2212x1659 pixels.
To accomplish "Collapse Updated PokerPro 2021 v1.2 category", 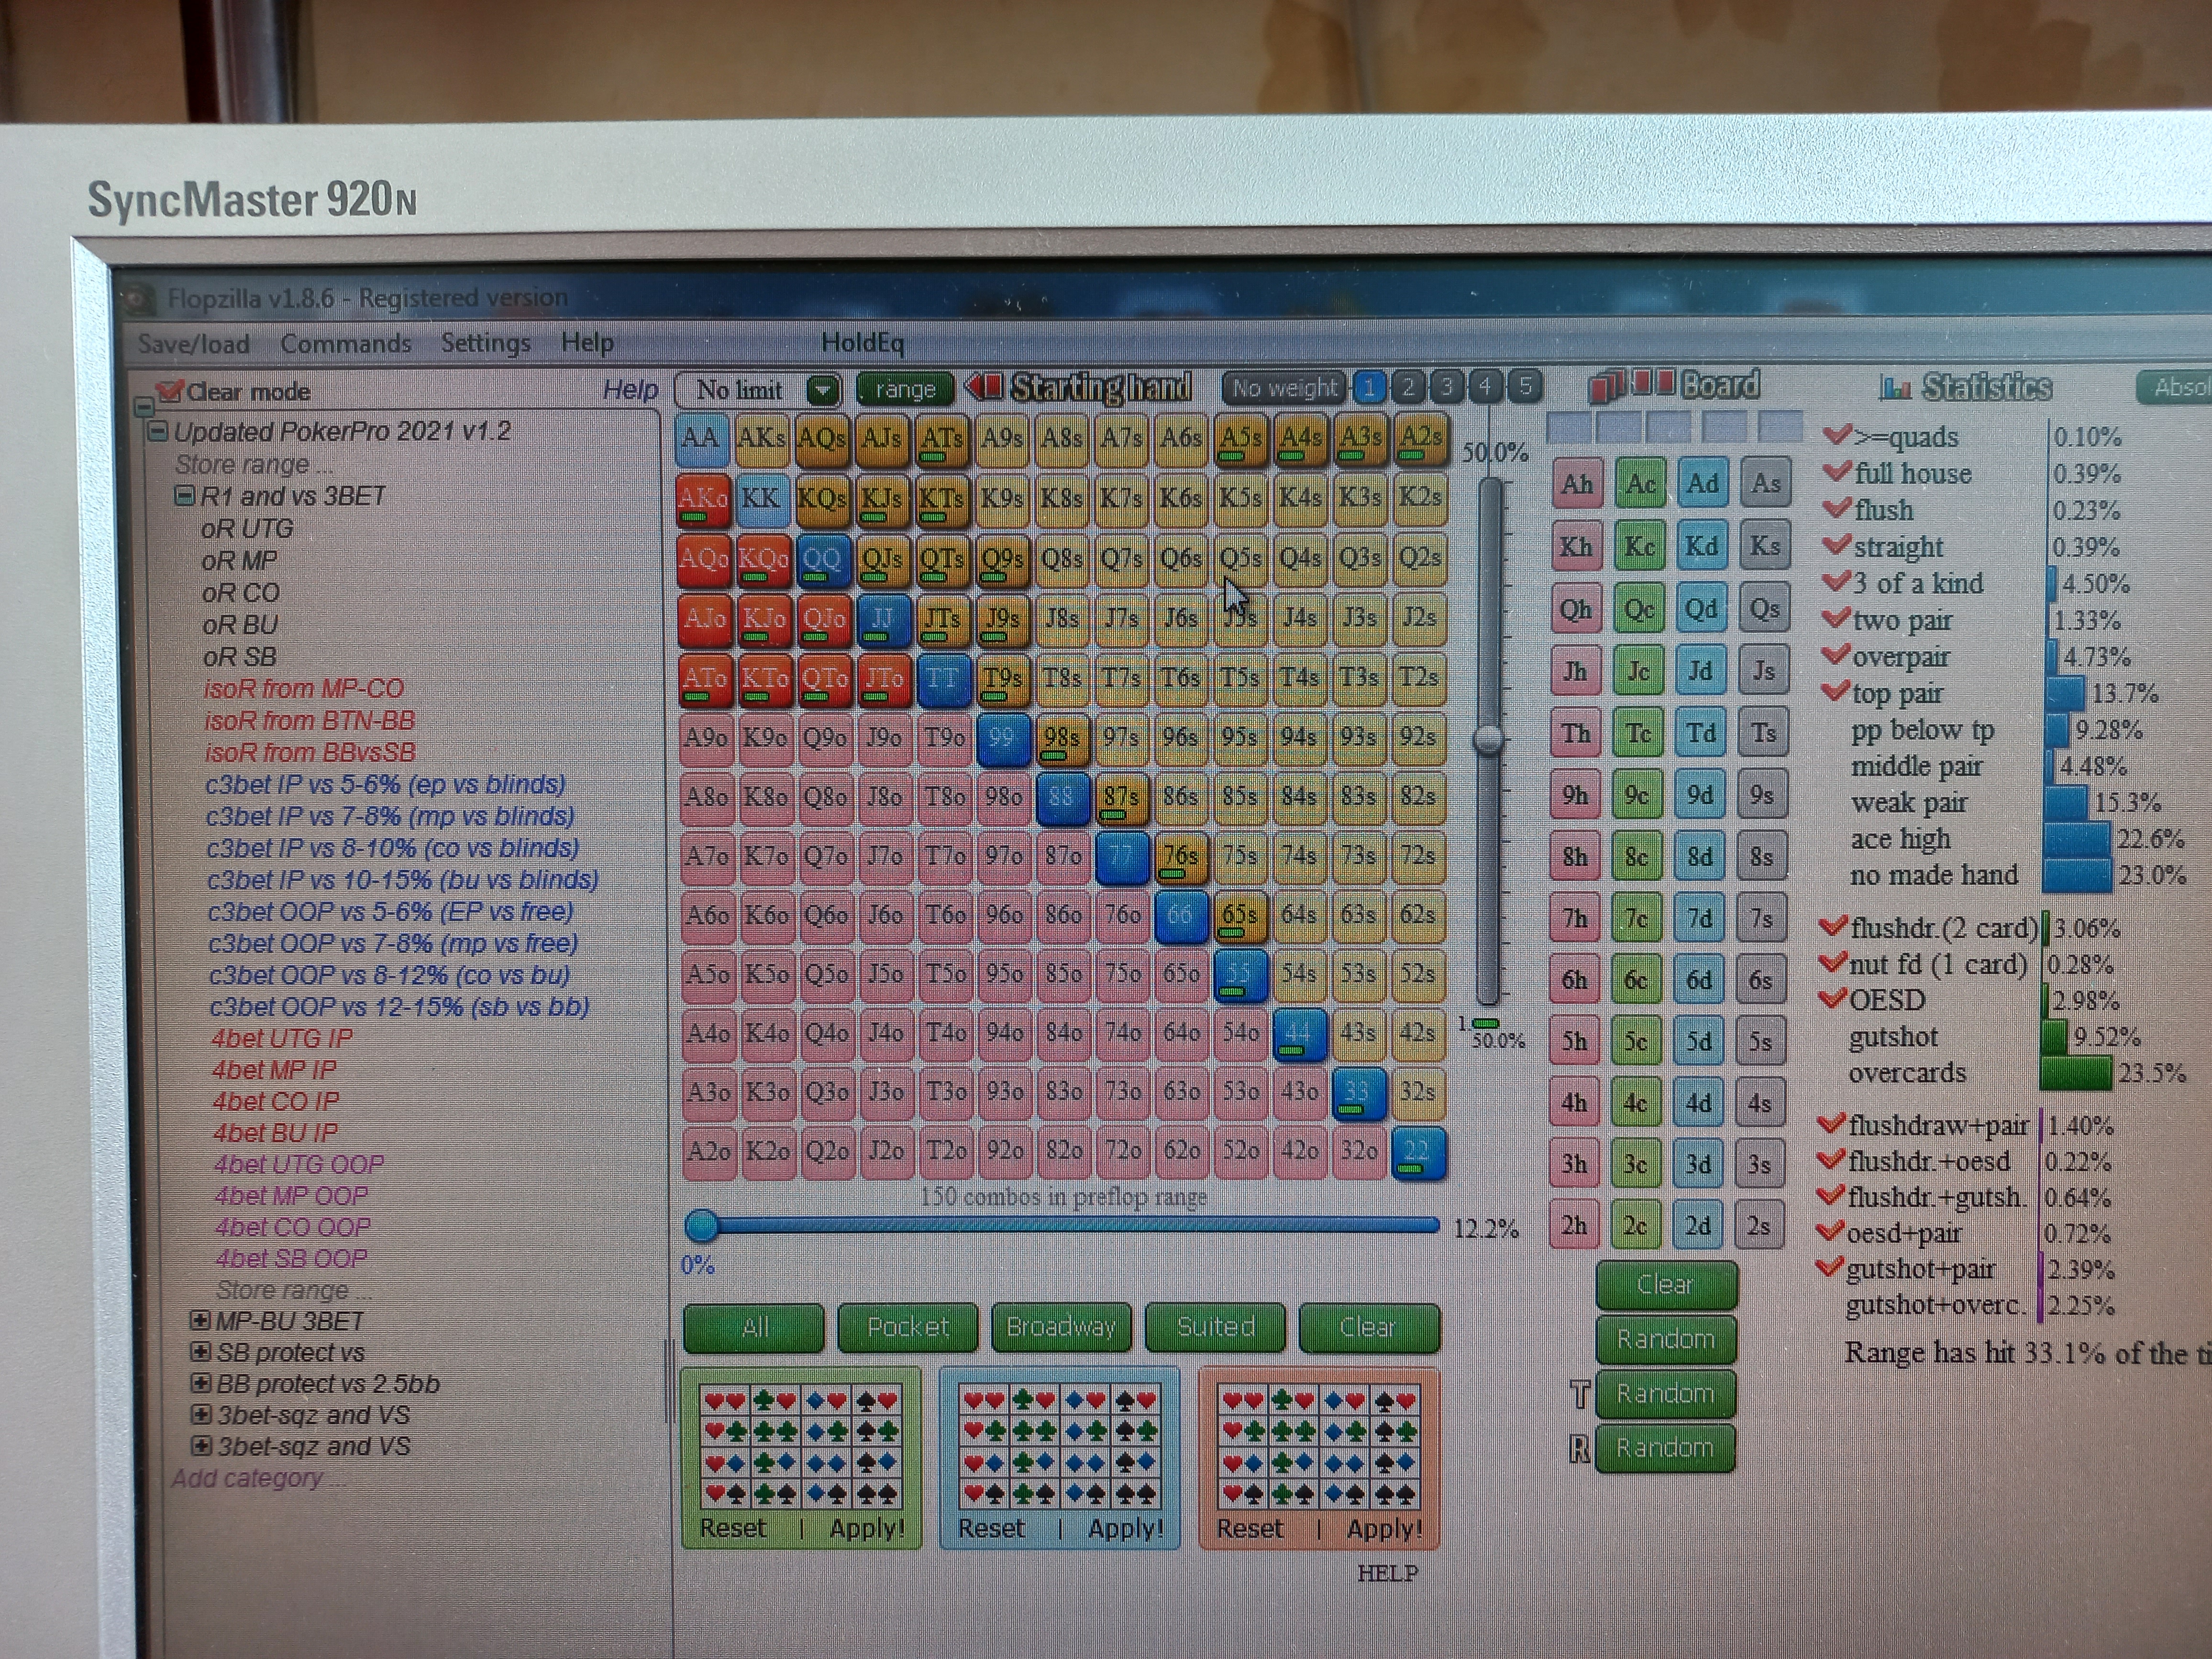I will click(x=158, y=432).
